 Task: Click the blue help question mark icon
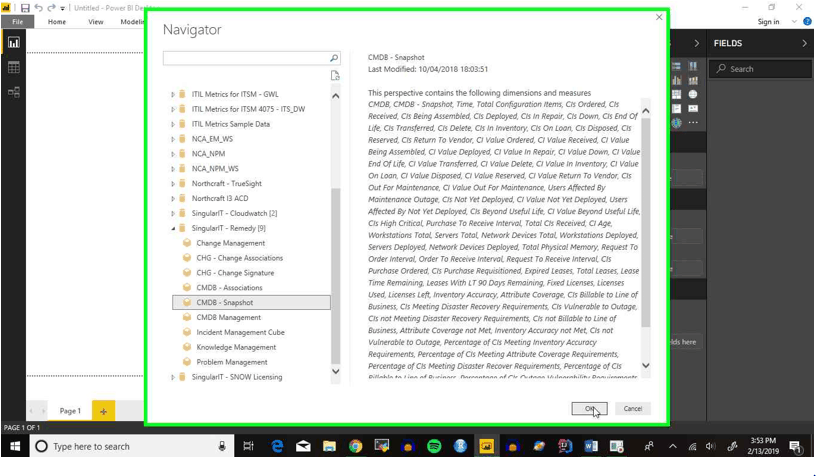coord(807,22)
